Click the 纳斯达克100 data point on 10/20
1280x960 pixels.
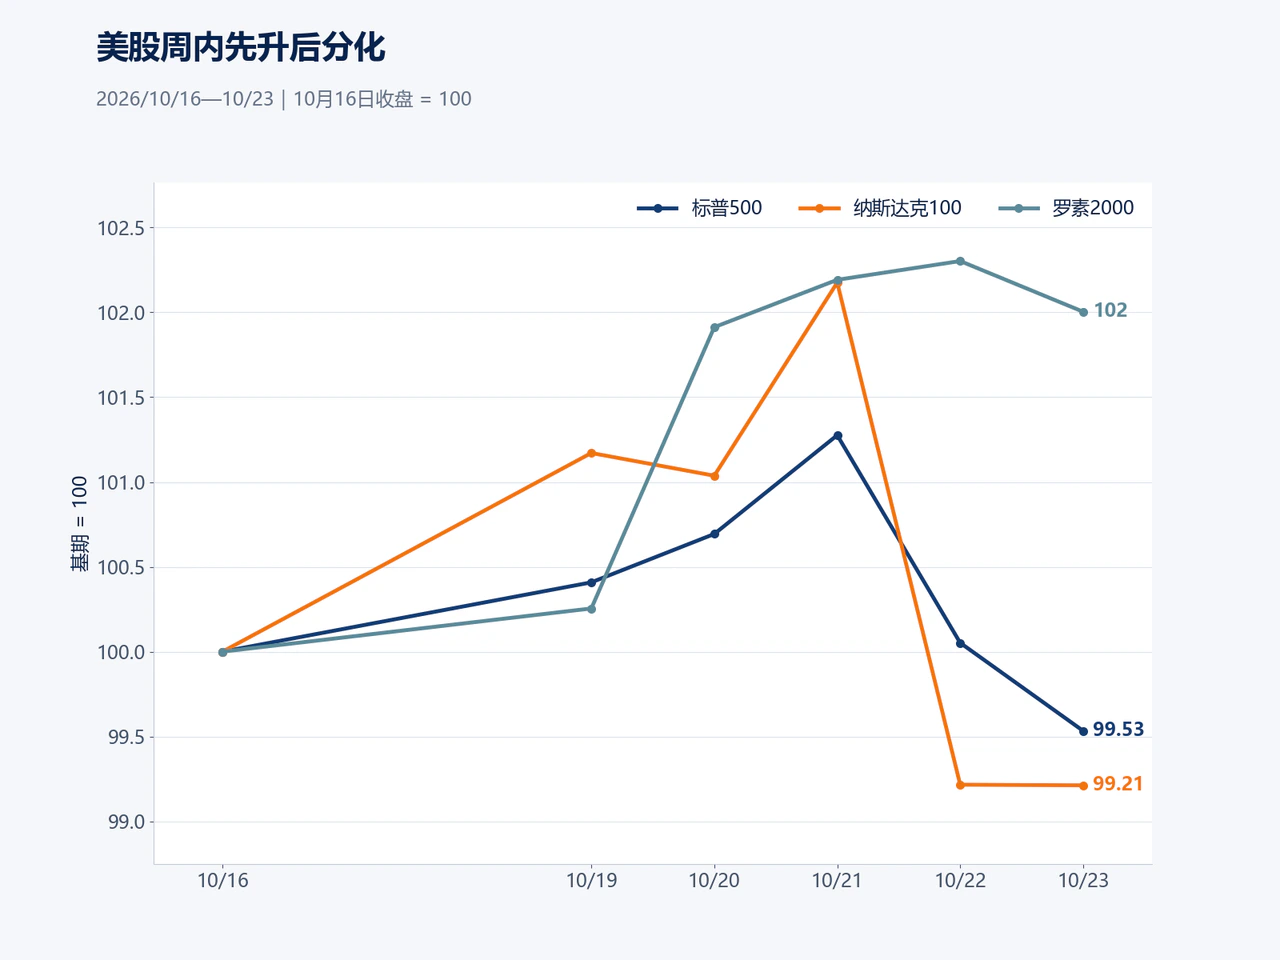714,476
